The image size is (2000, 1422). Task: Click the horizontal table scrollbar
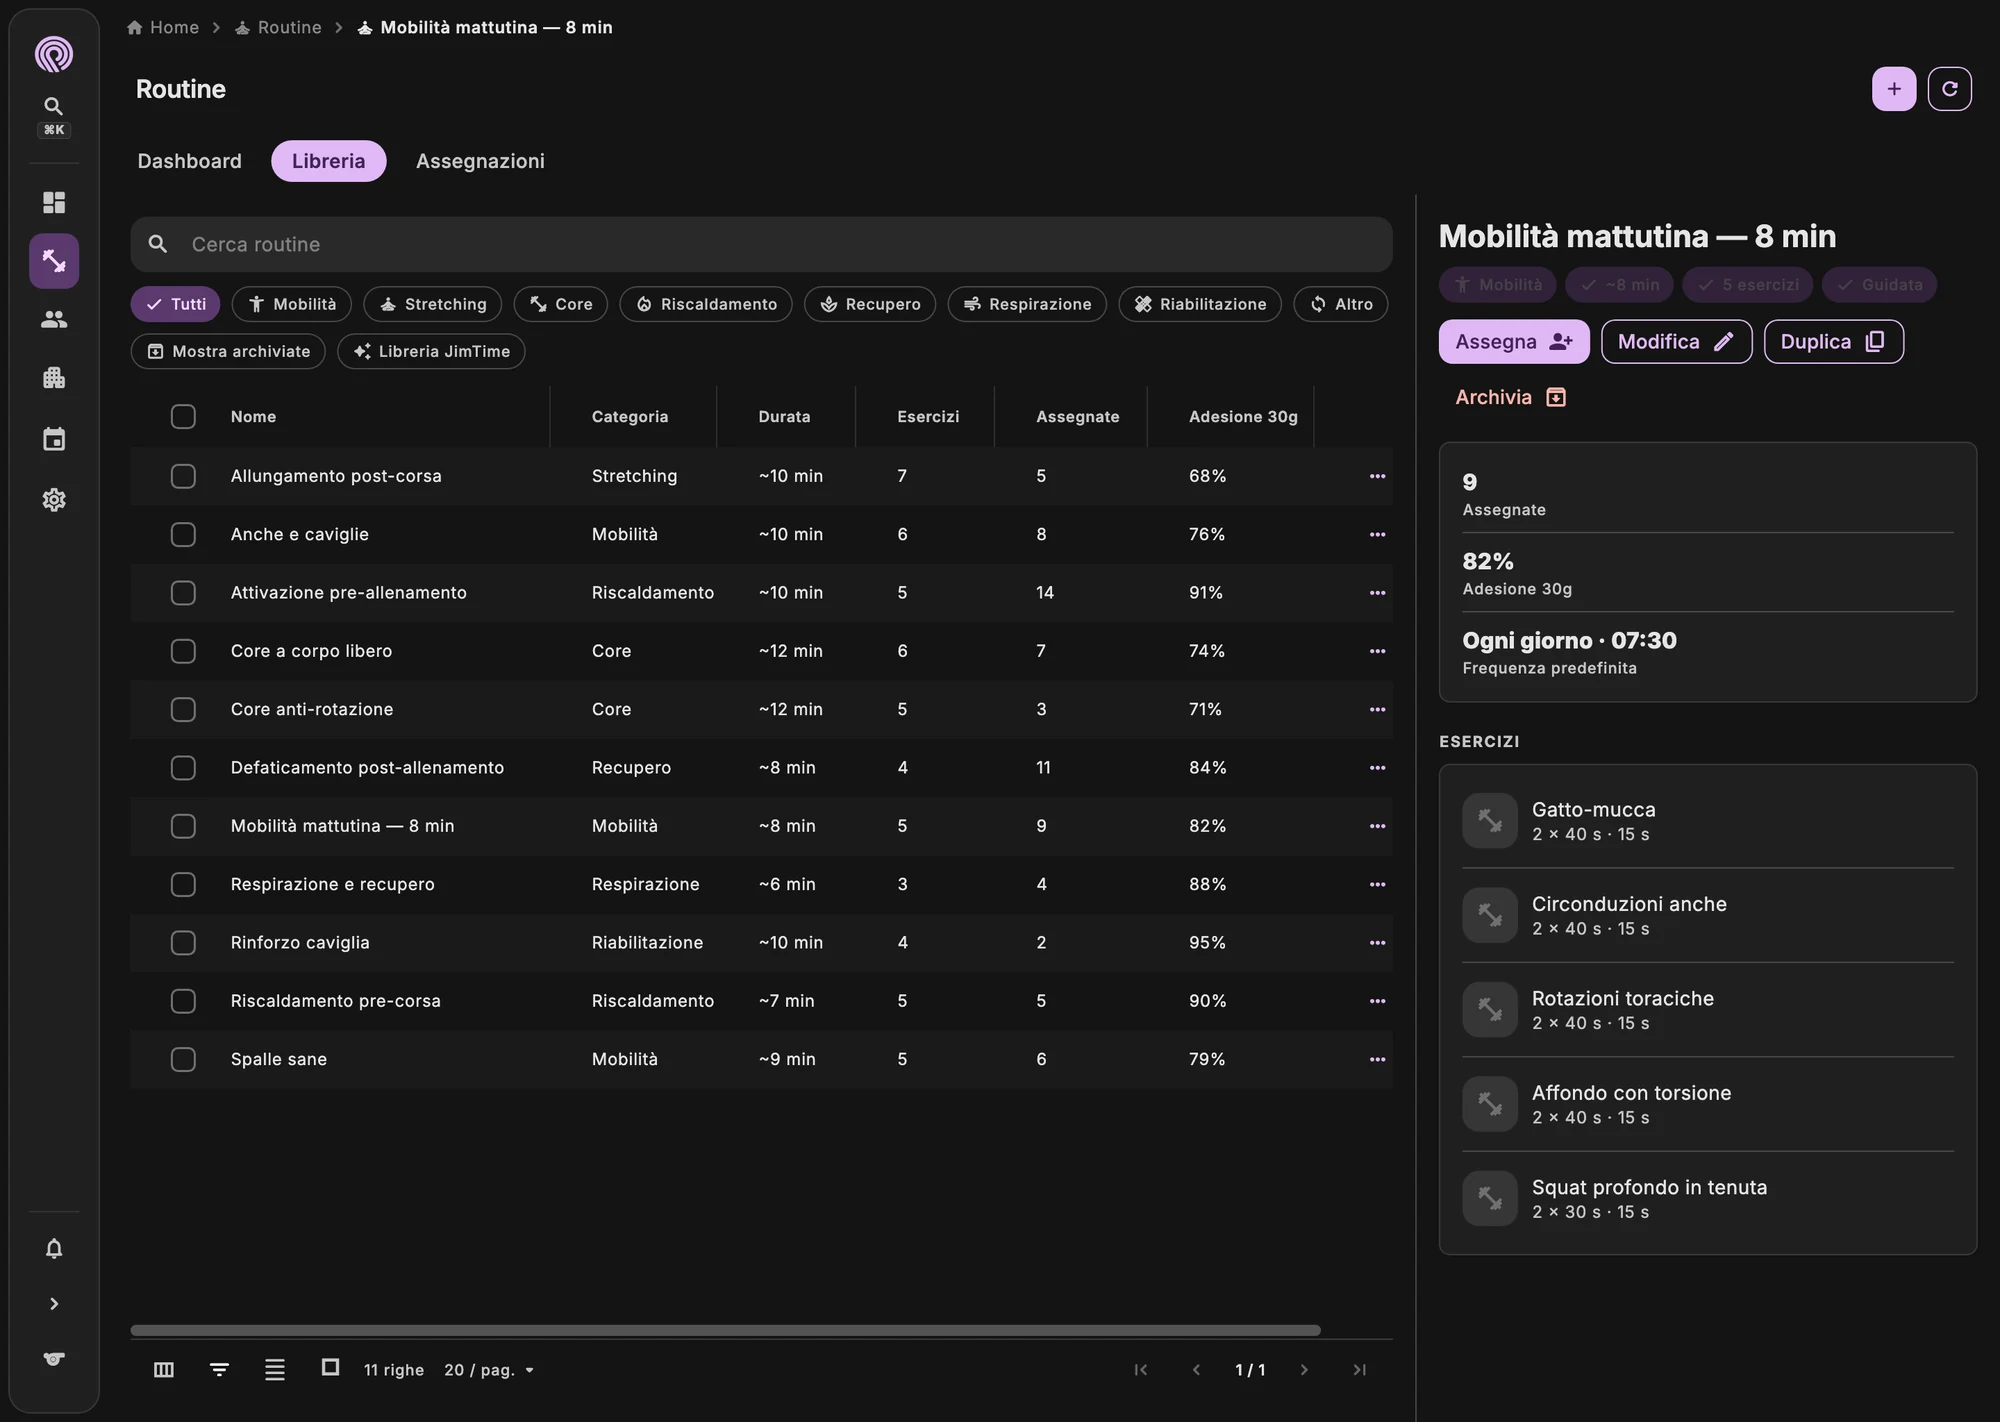[725, 1330]
